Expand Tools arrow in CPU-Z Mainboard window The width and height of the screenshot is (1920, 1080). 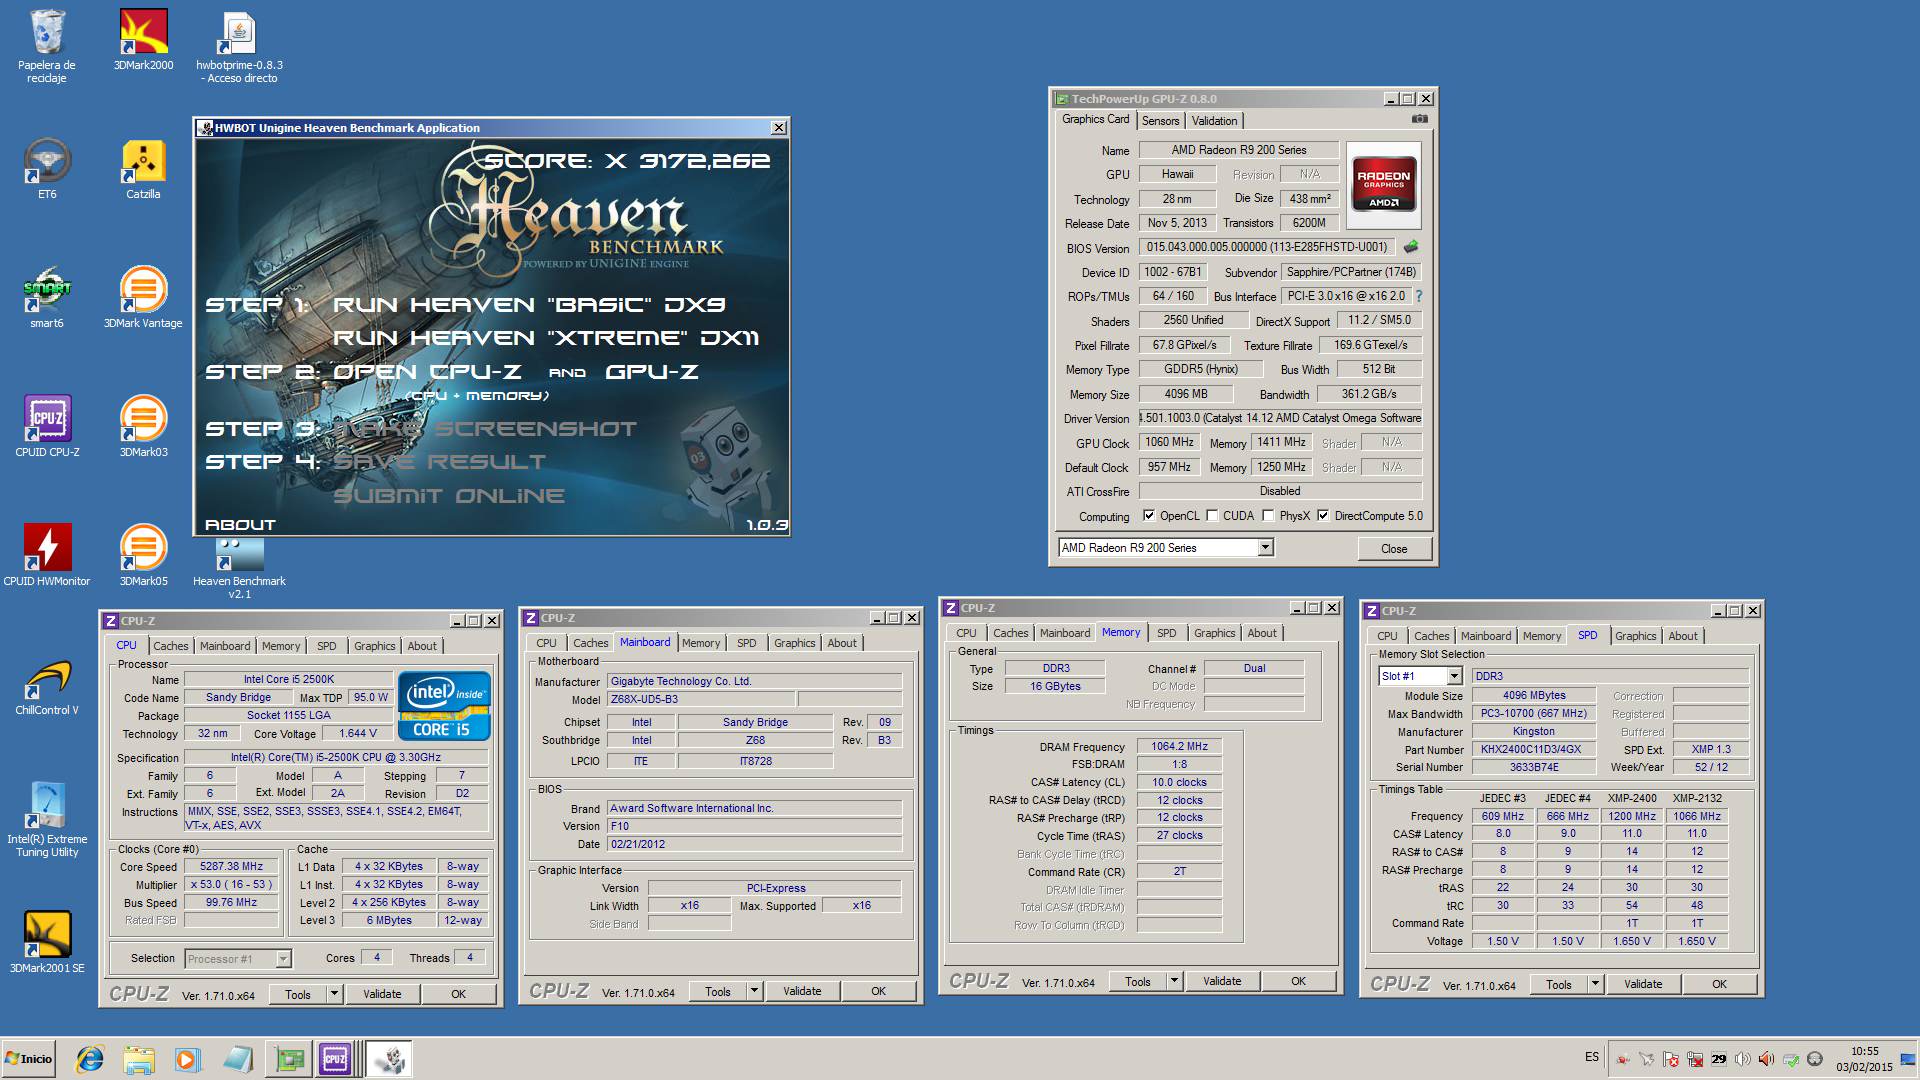pyautogui.click(x=755, y=992)
